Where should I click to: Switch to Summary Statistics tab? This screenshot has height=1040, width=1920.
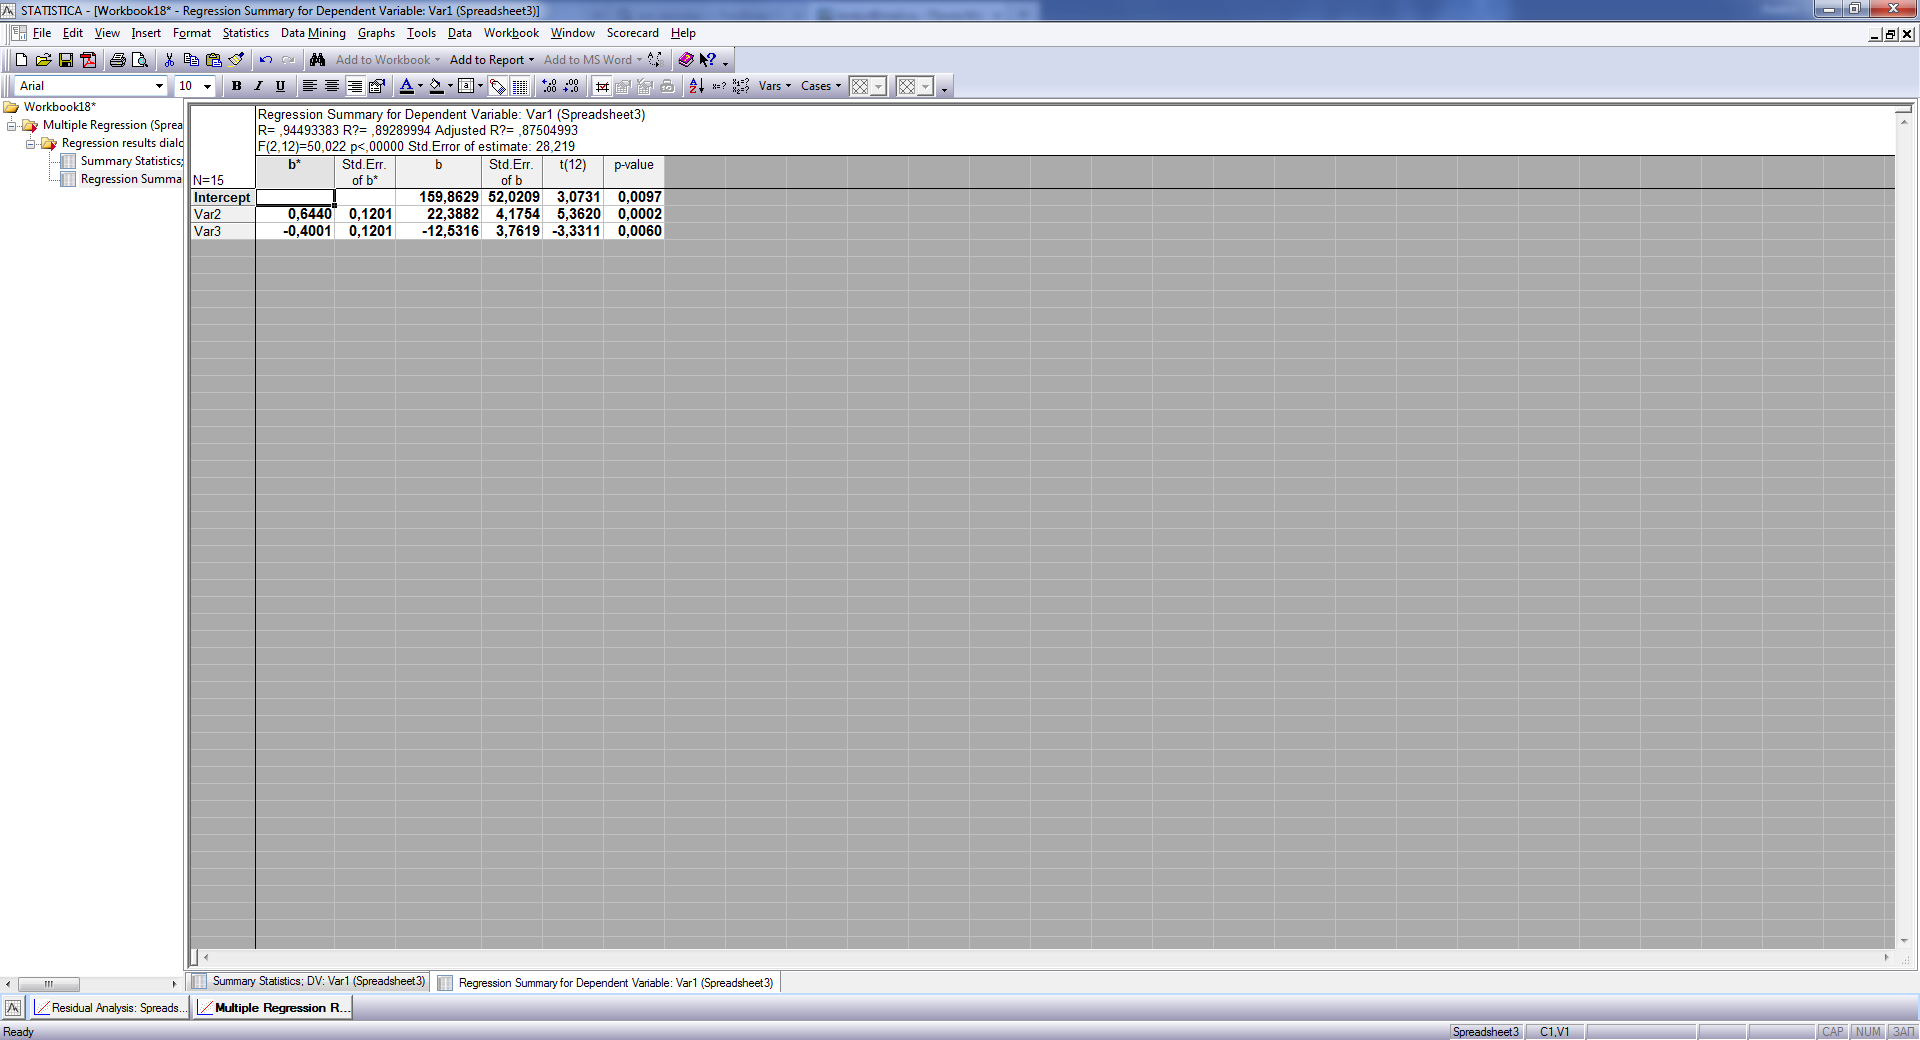pyautogui.click(x=309, y=982)
